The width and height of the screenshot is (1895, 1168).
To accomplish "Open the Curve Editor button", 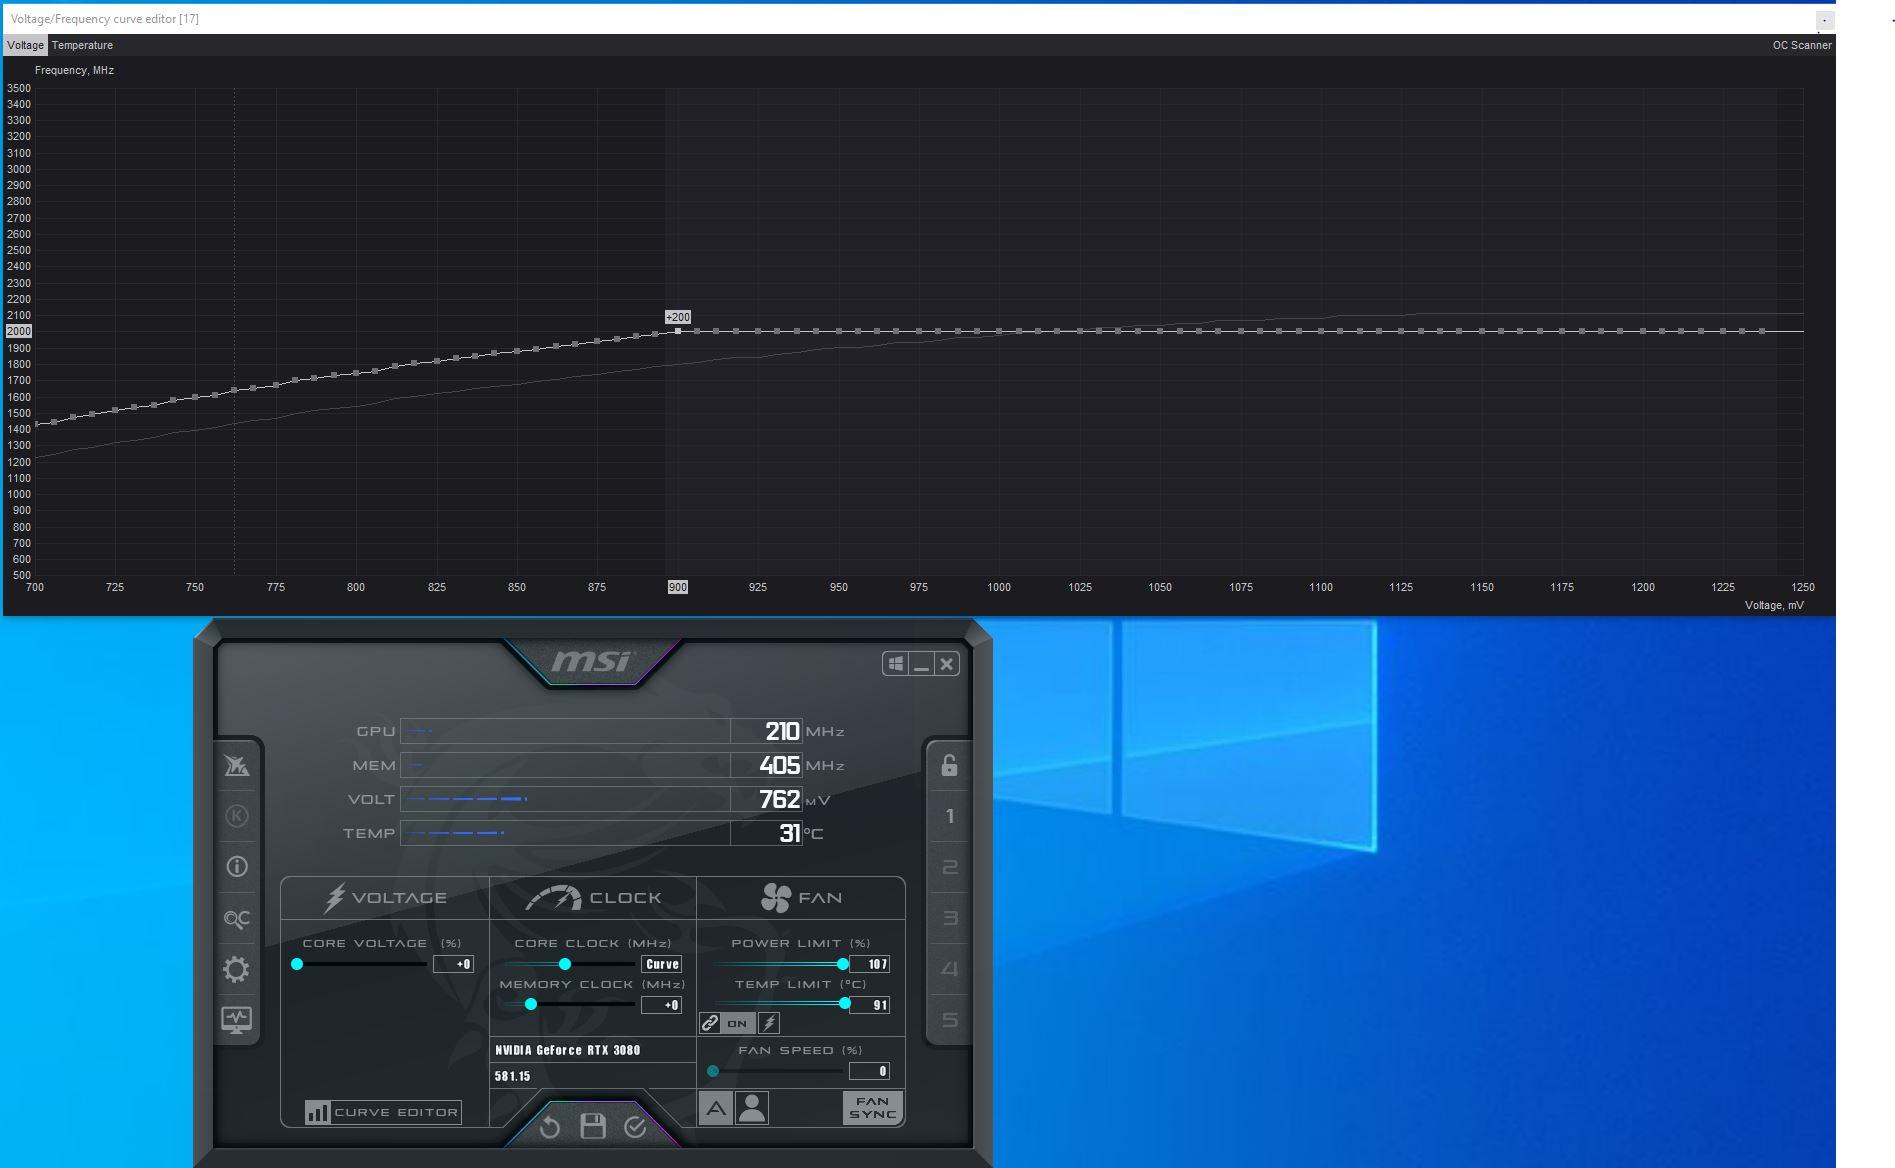I will tap(383, 1112).
